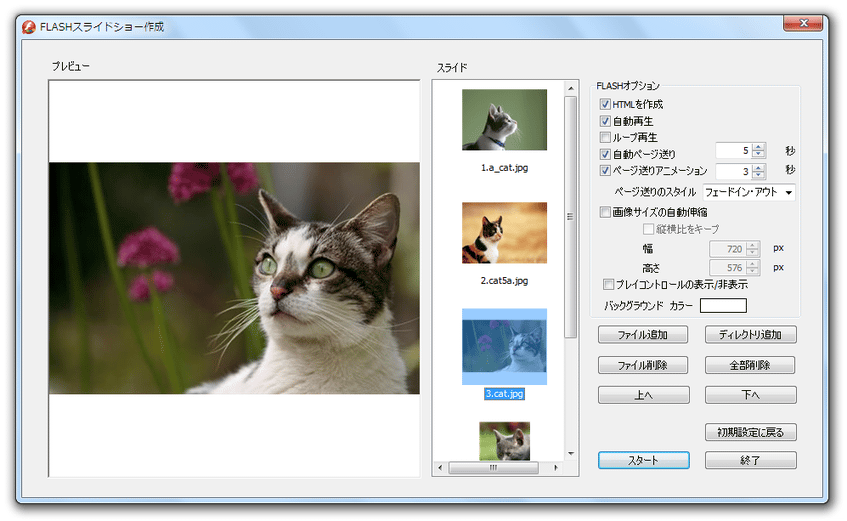Click the ファイル削除 button
The width and height of the screenshot is (847, 521).
point(643,365)
